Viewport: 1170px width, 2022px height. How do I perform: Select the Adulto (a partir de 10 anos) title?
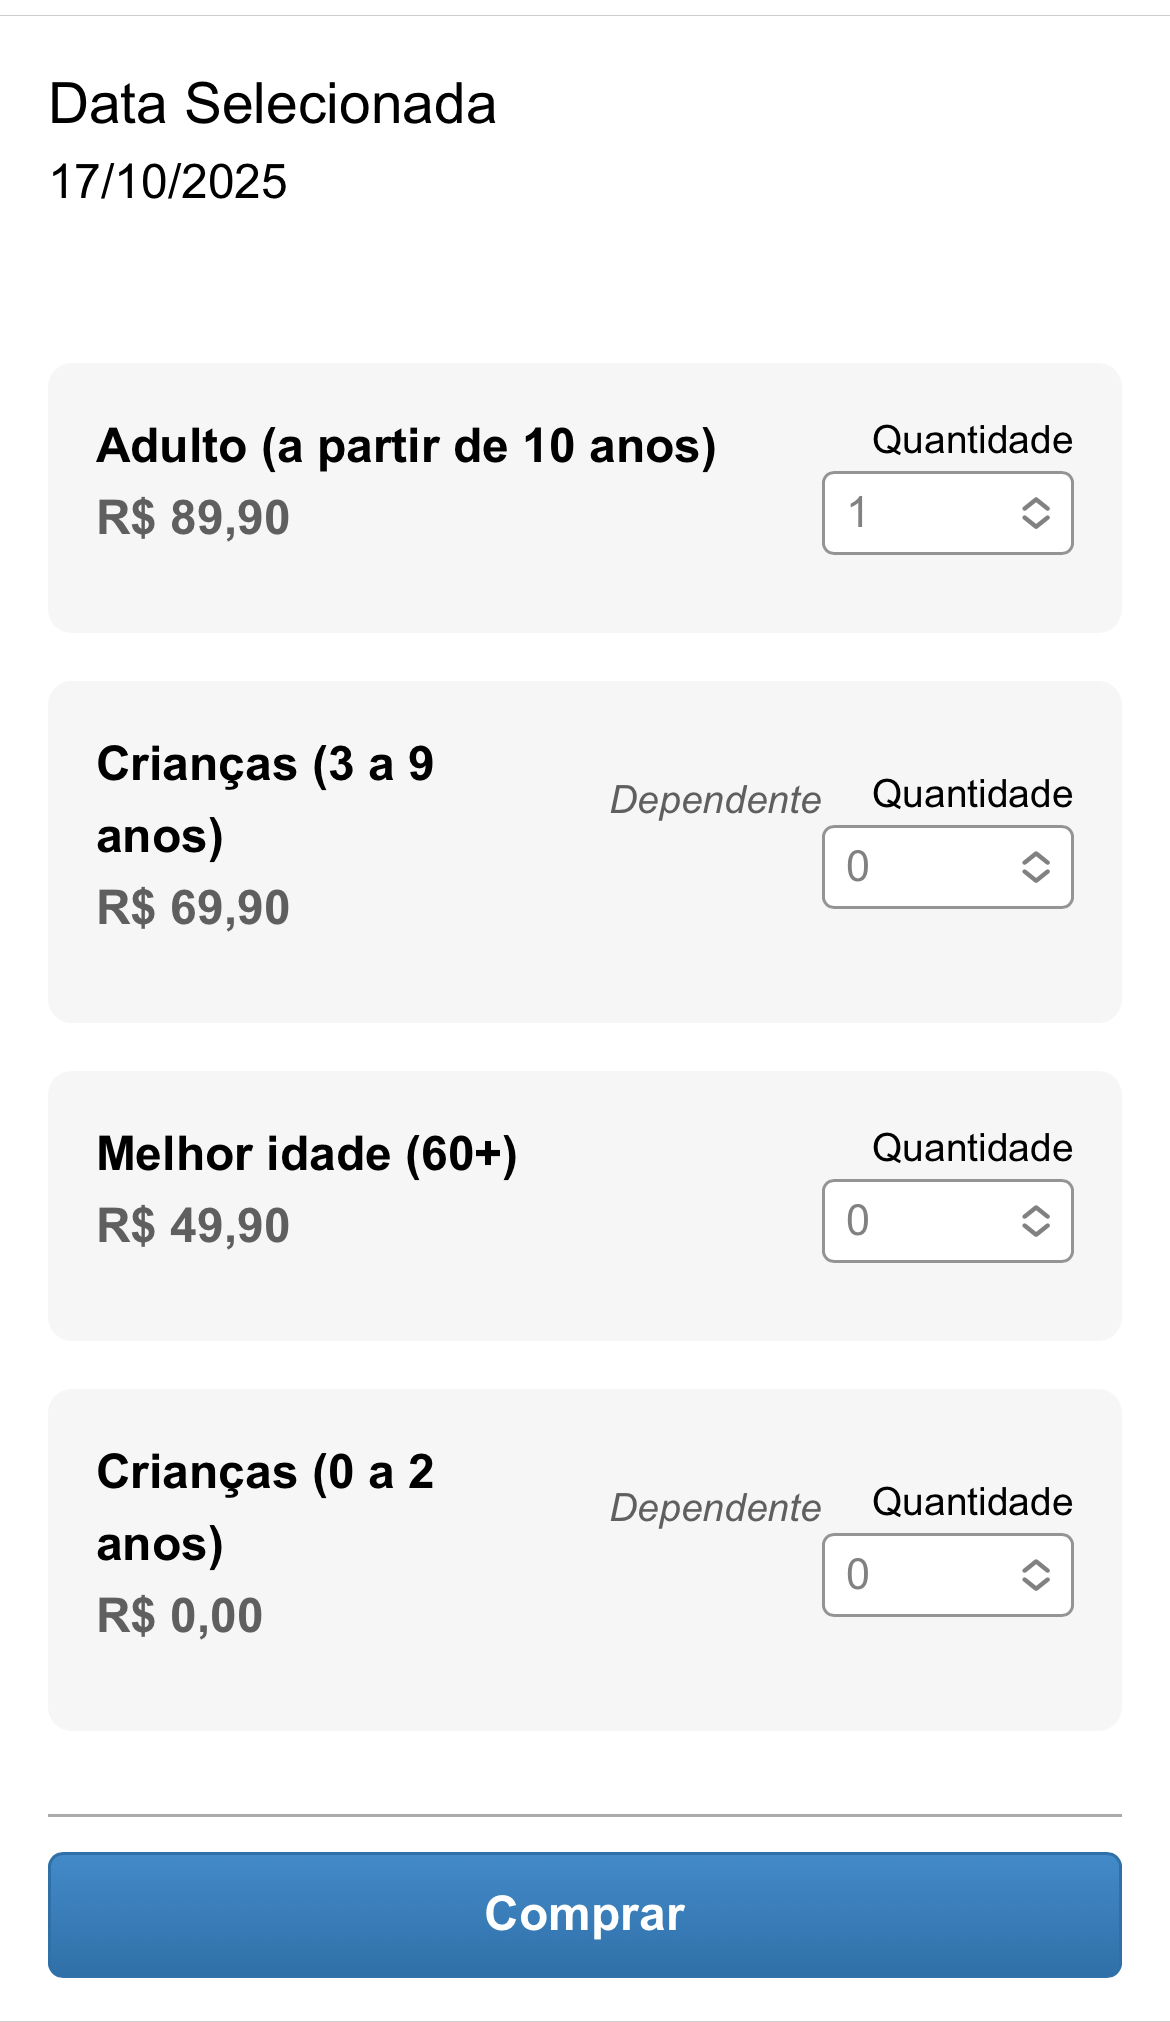click(406, 446)
